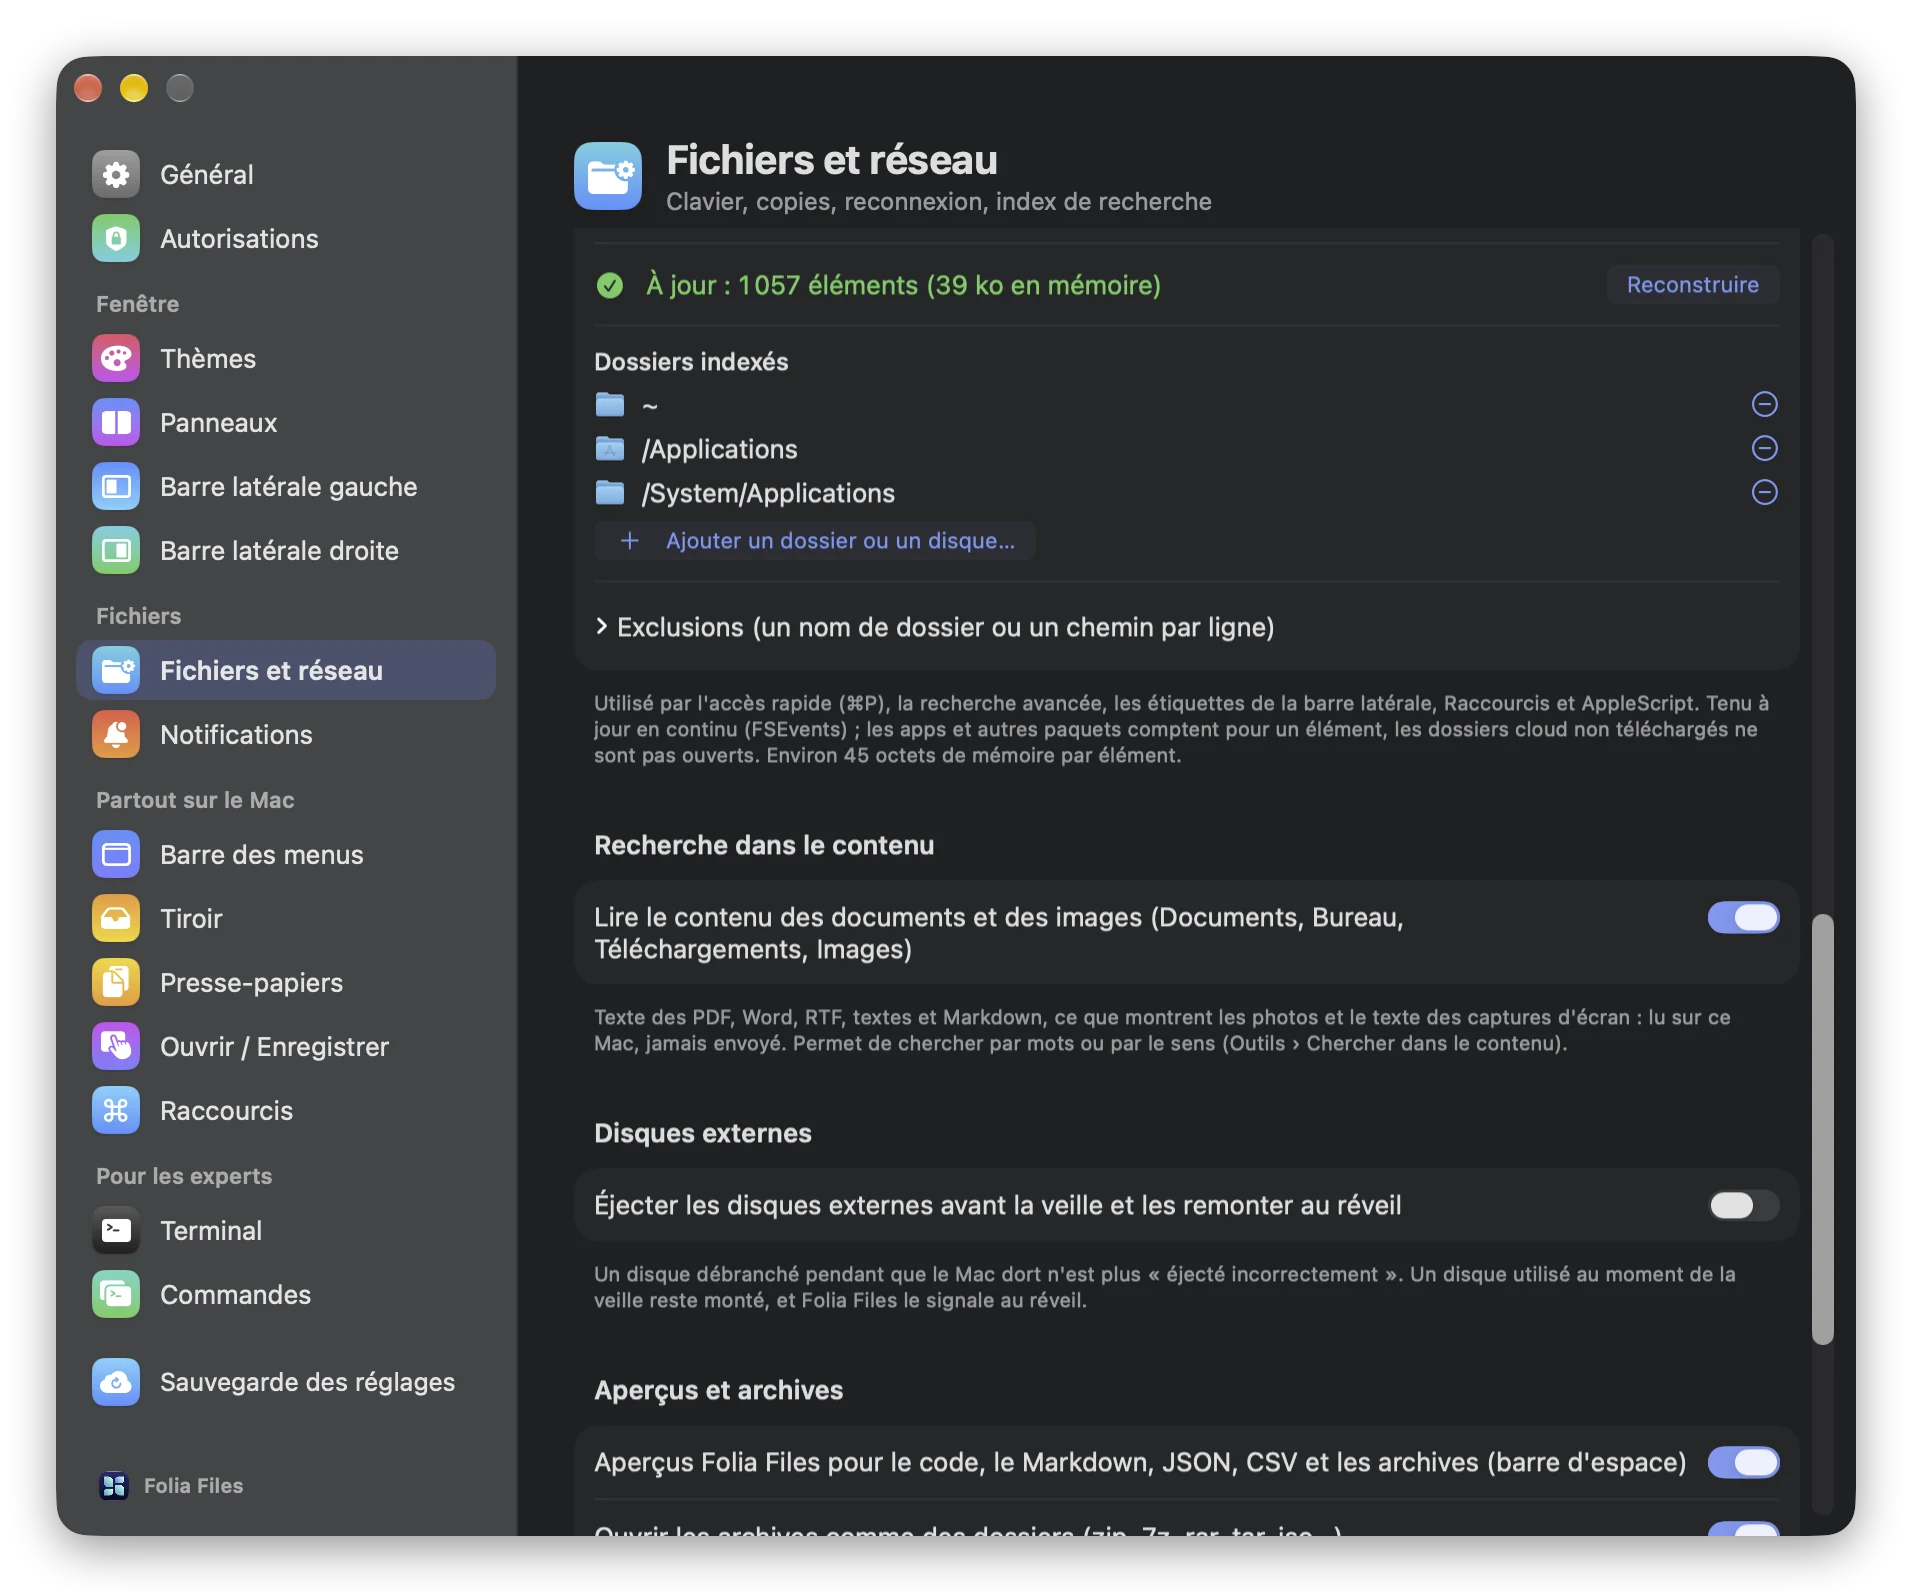Viewport: 1912px width, 1592px height.
Task: Click the index status text À jour
Action: click(903, 285)
